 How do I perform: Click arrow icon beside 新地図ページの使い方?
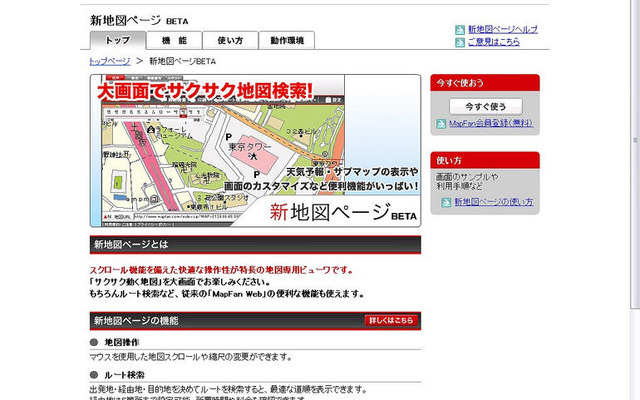[446, 202]
